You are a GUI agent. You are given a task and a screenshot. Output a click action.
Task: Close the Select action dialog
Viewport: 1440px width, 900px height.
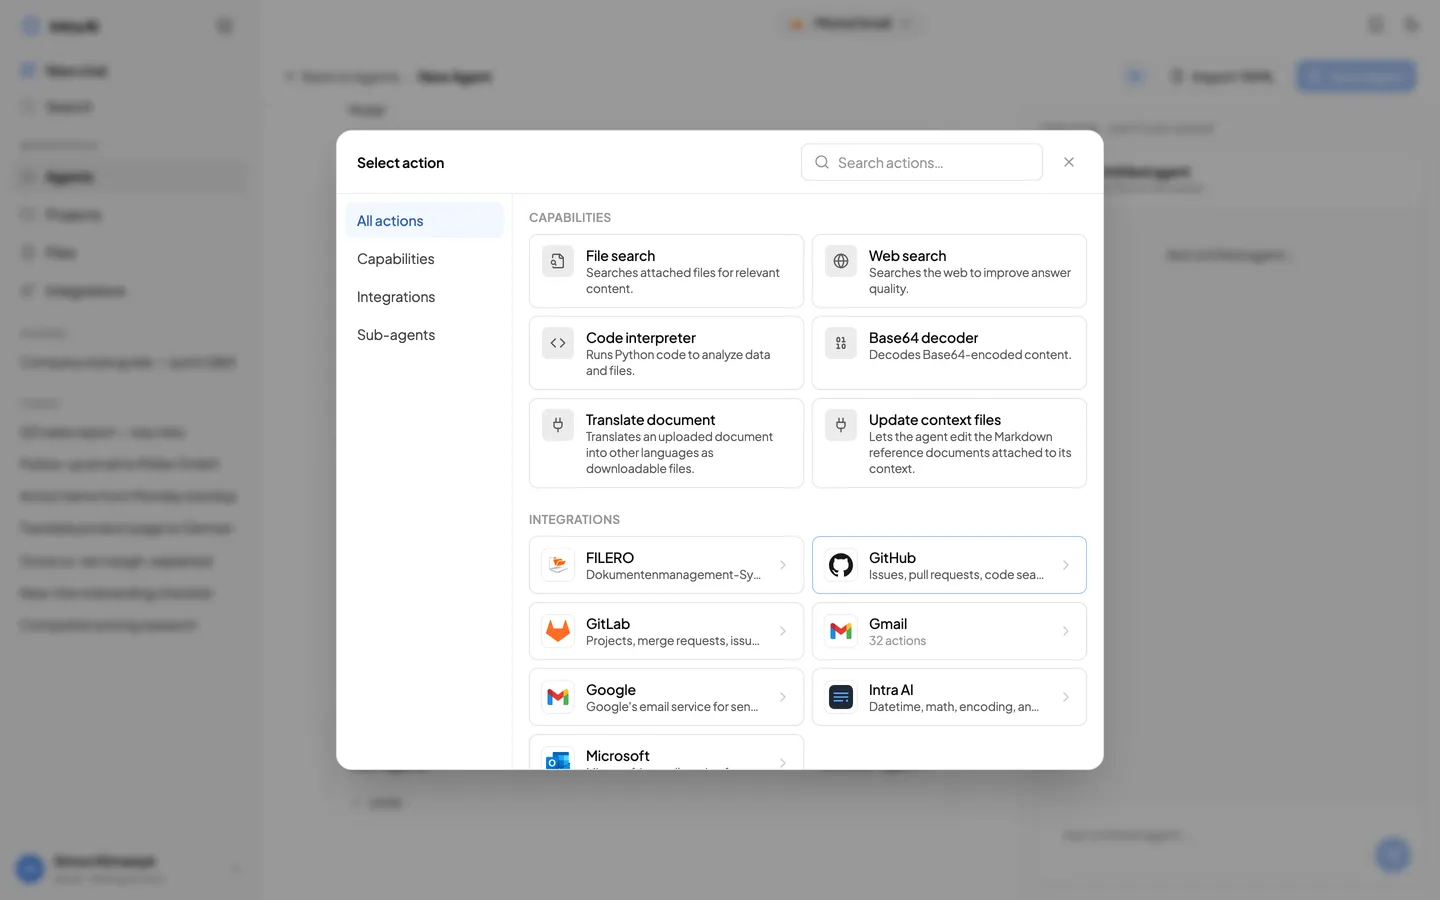tap(1069, 162)
